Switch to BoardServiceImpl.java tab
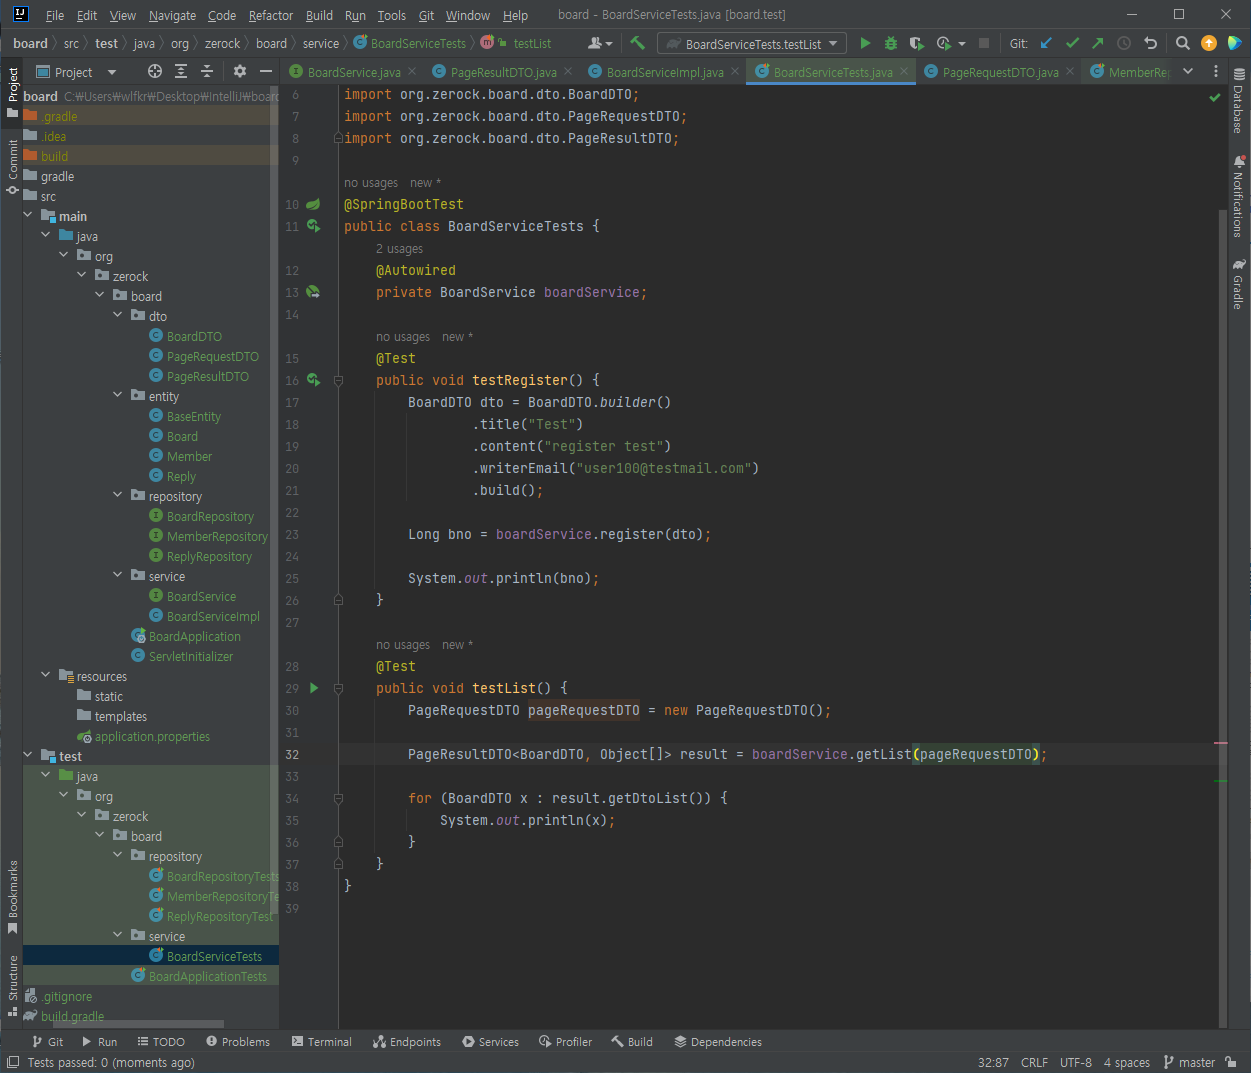Screen dimensions: 1251x1073 point(664,72)
